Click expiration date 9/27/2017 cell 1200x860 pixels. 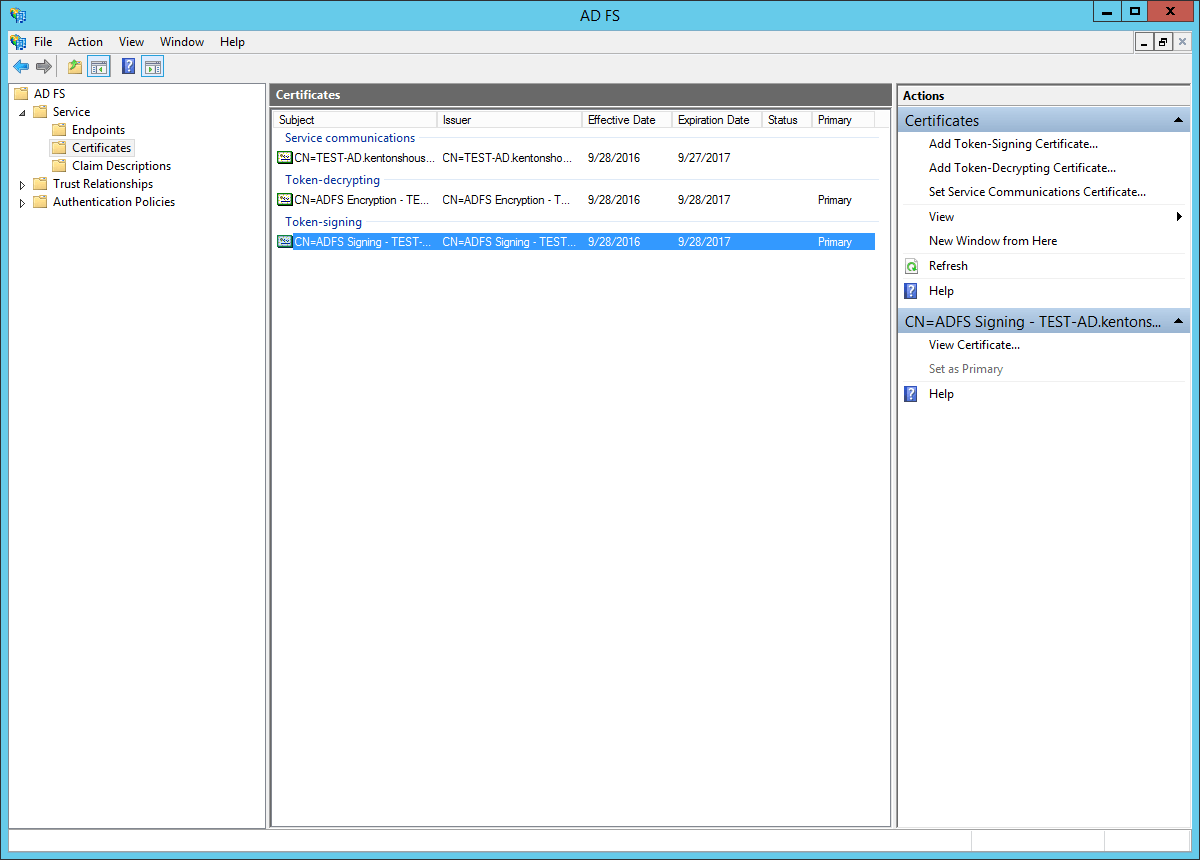pyautogui.click(x=704, y=158)
